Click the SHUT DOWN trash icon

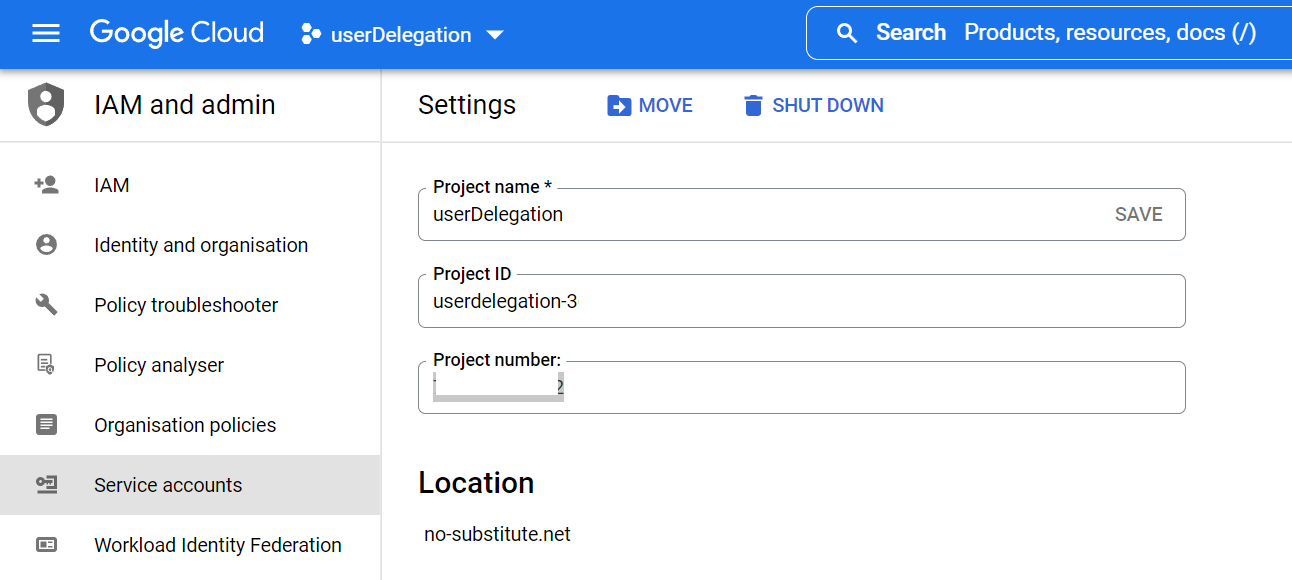pos(753,105)
